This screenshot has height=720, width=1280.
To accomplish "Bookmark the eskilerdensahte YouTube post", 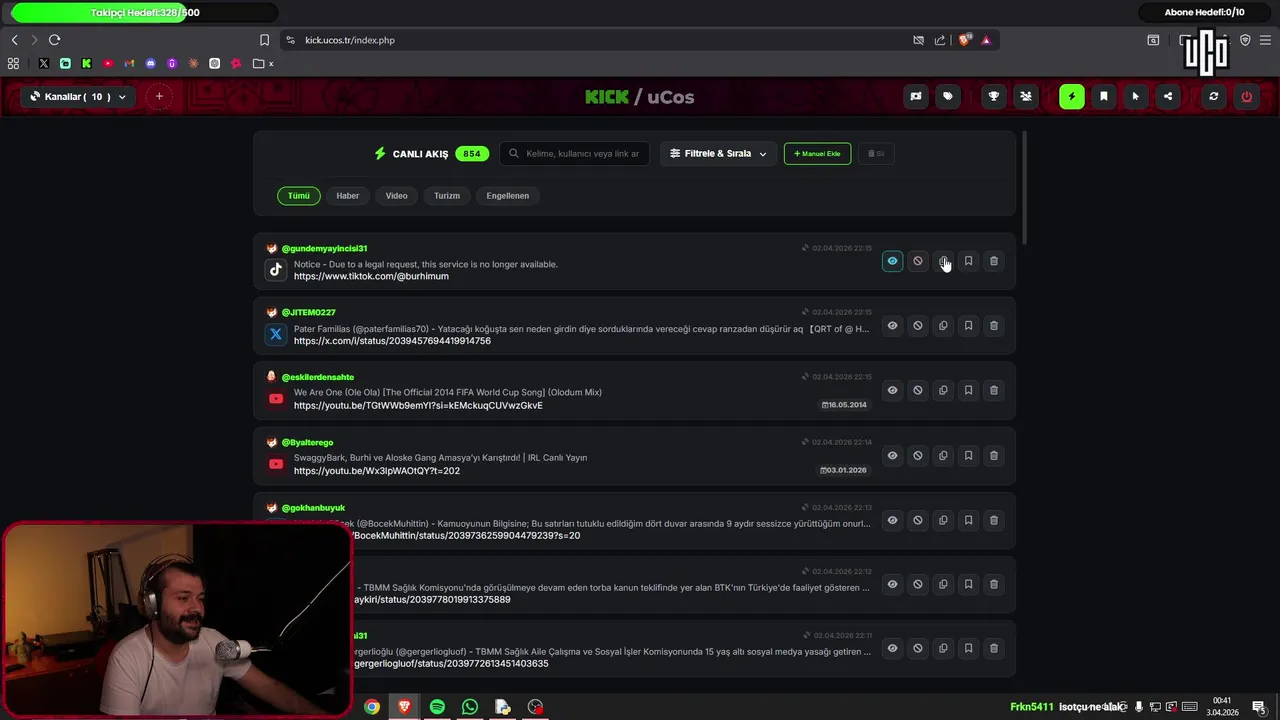I will tap(968, 390).
